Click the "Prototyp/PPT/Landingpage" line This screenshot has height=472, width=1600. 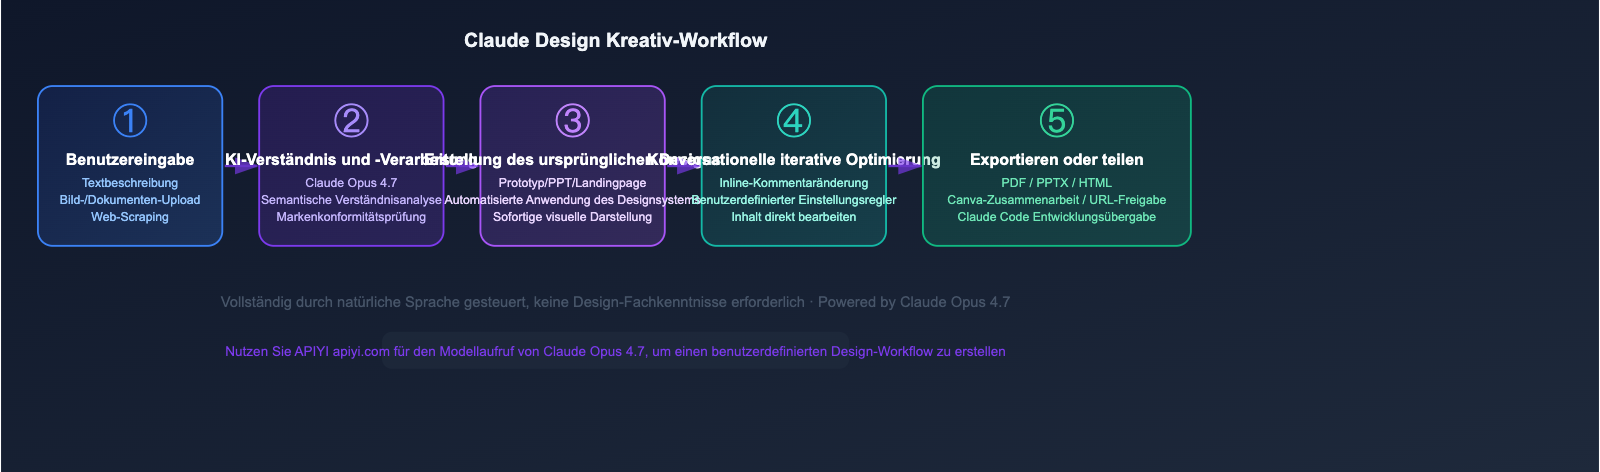coord(572,183)
